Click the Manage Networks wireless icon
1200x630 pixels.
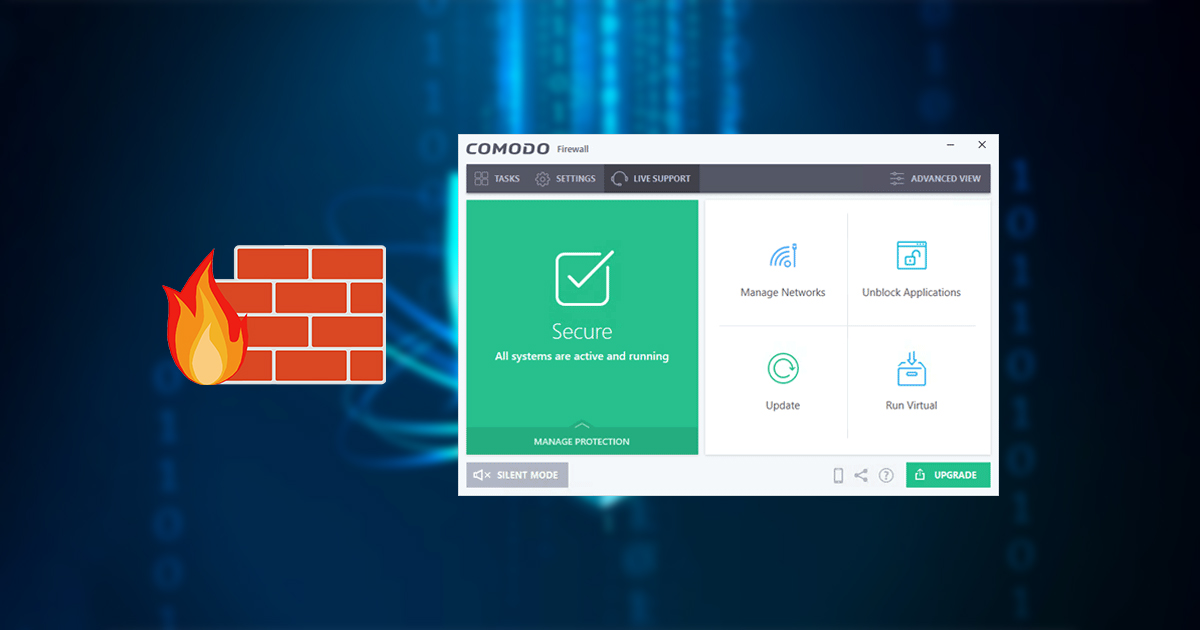[783, 255]
